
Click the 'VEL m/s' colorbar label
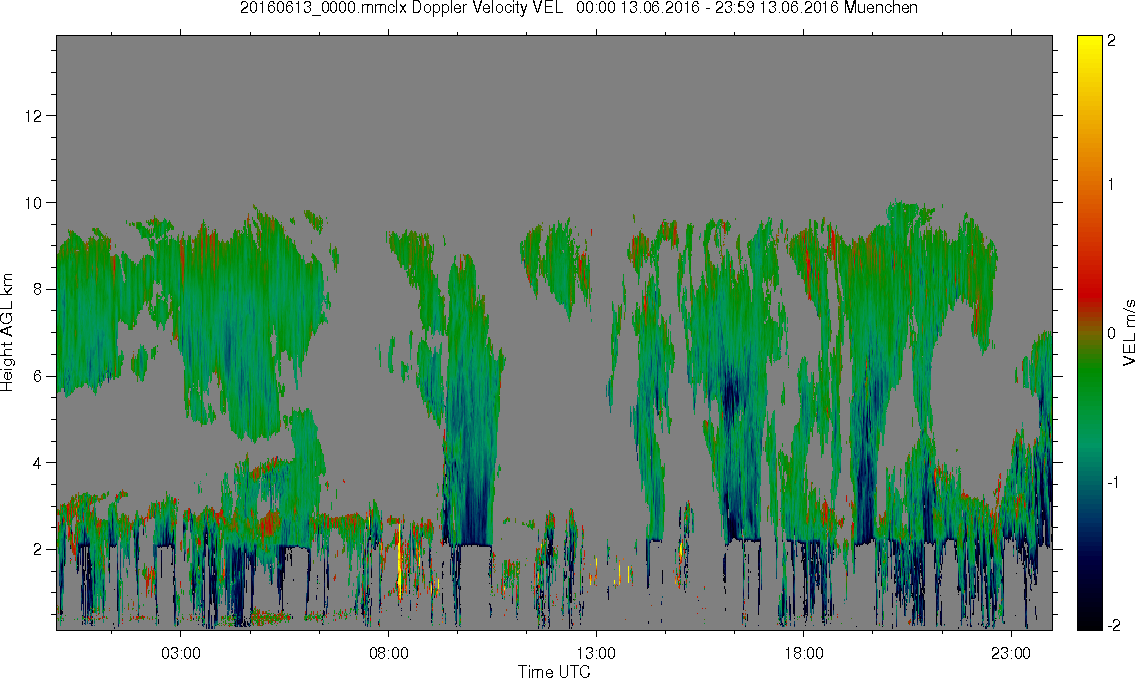pos(1128,332)
